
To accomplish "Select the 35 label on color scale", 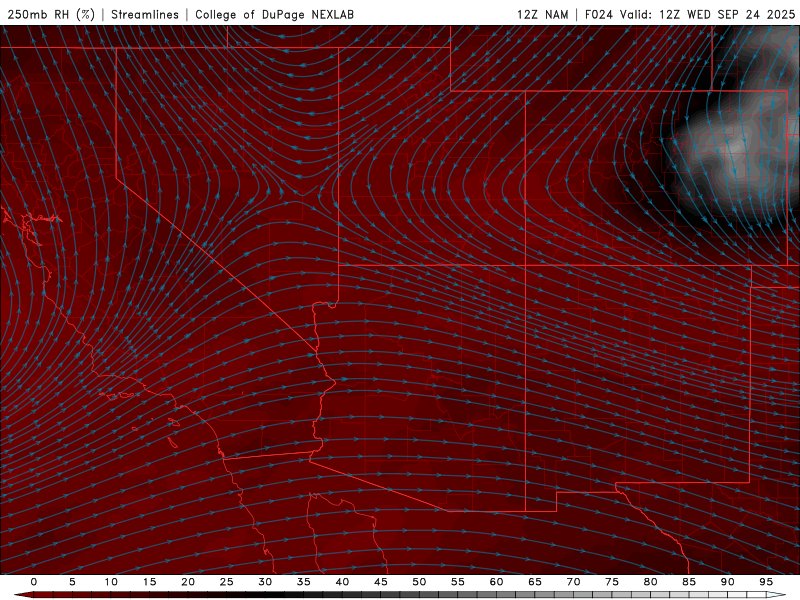I will 304,582.
